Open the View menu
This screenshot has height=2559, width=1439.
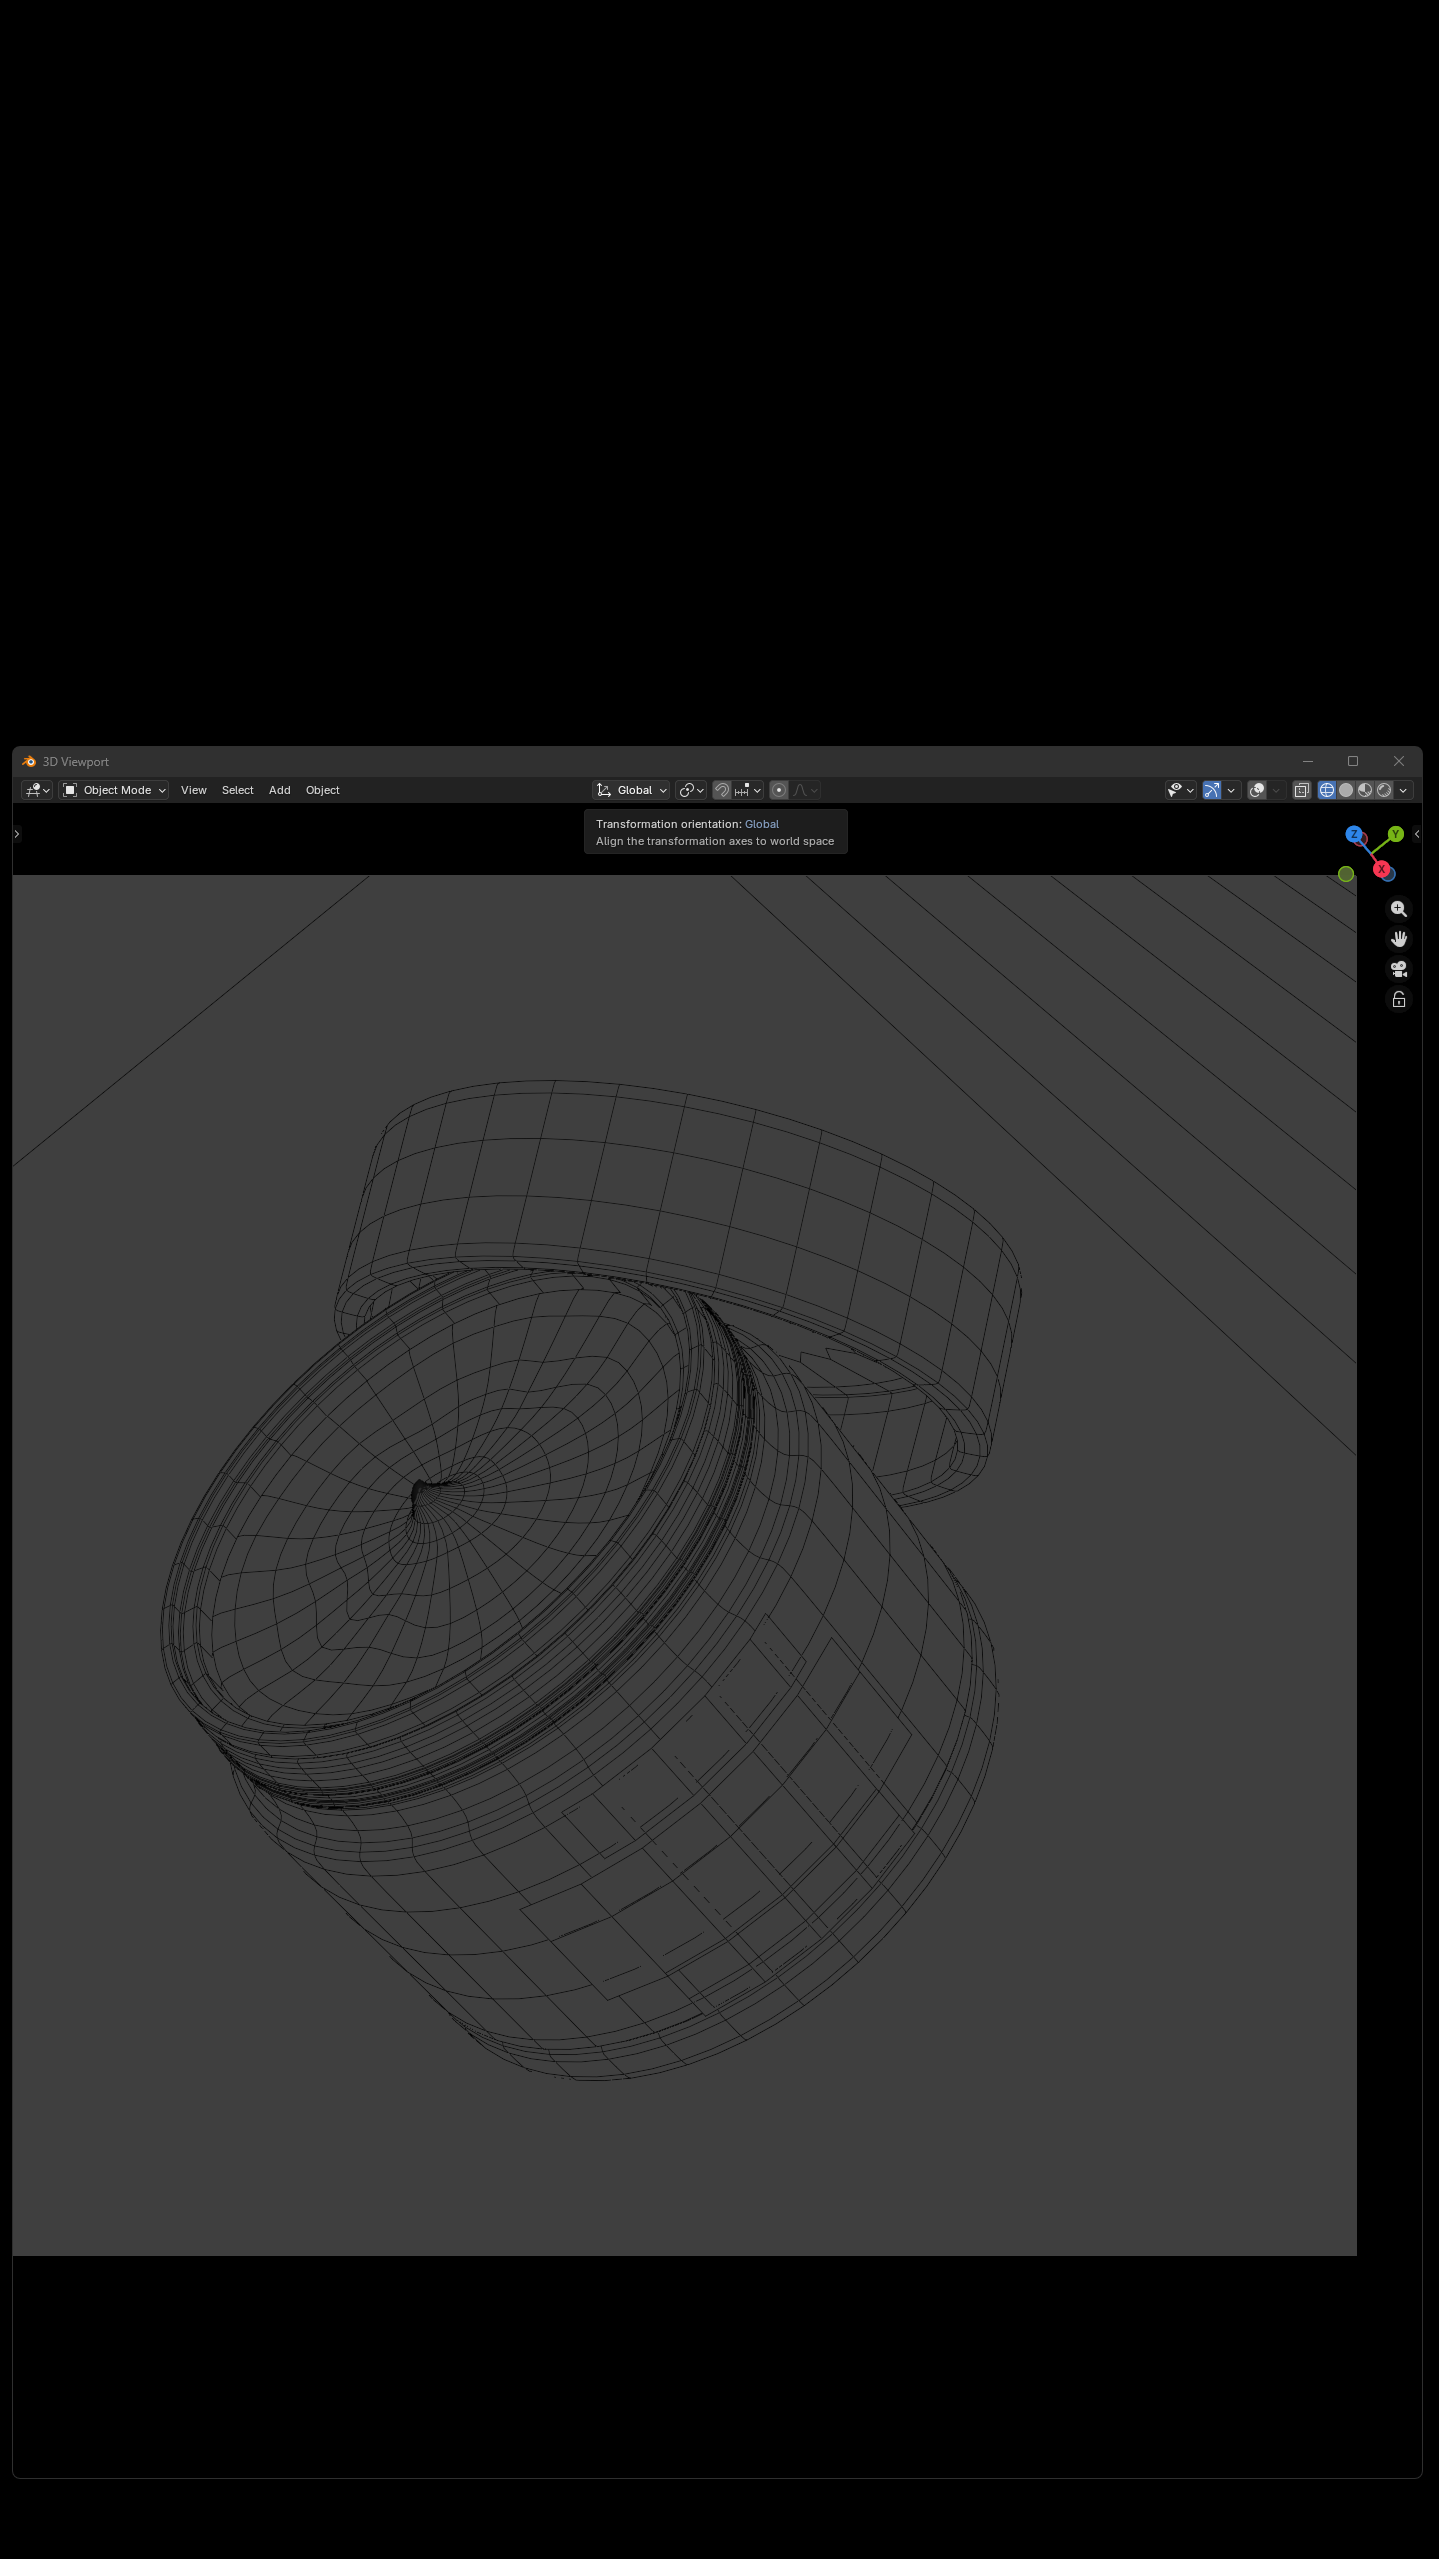click(194, 790)
